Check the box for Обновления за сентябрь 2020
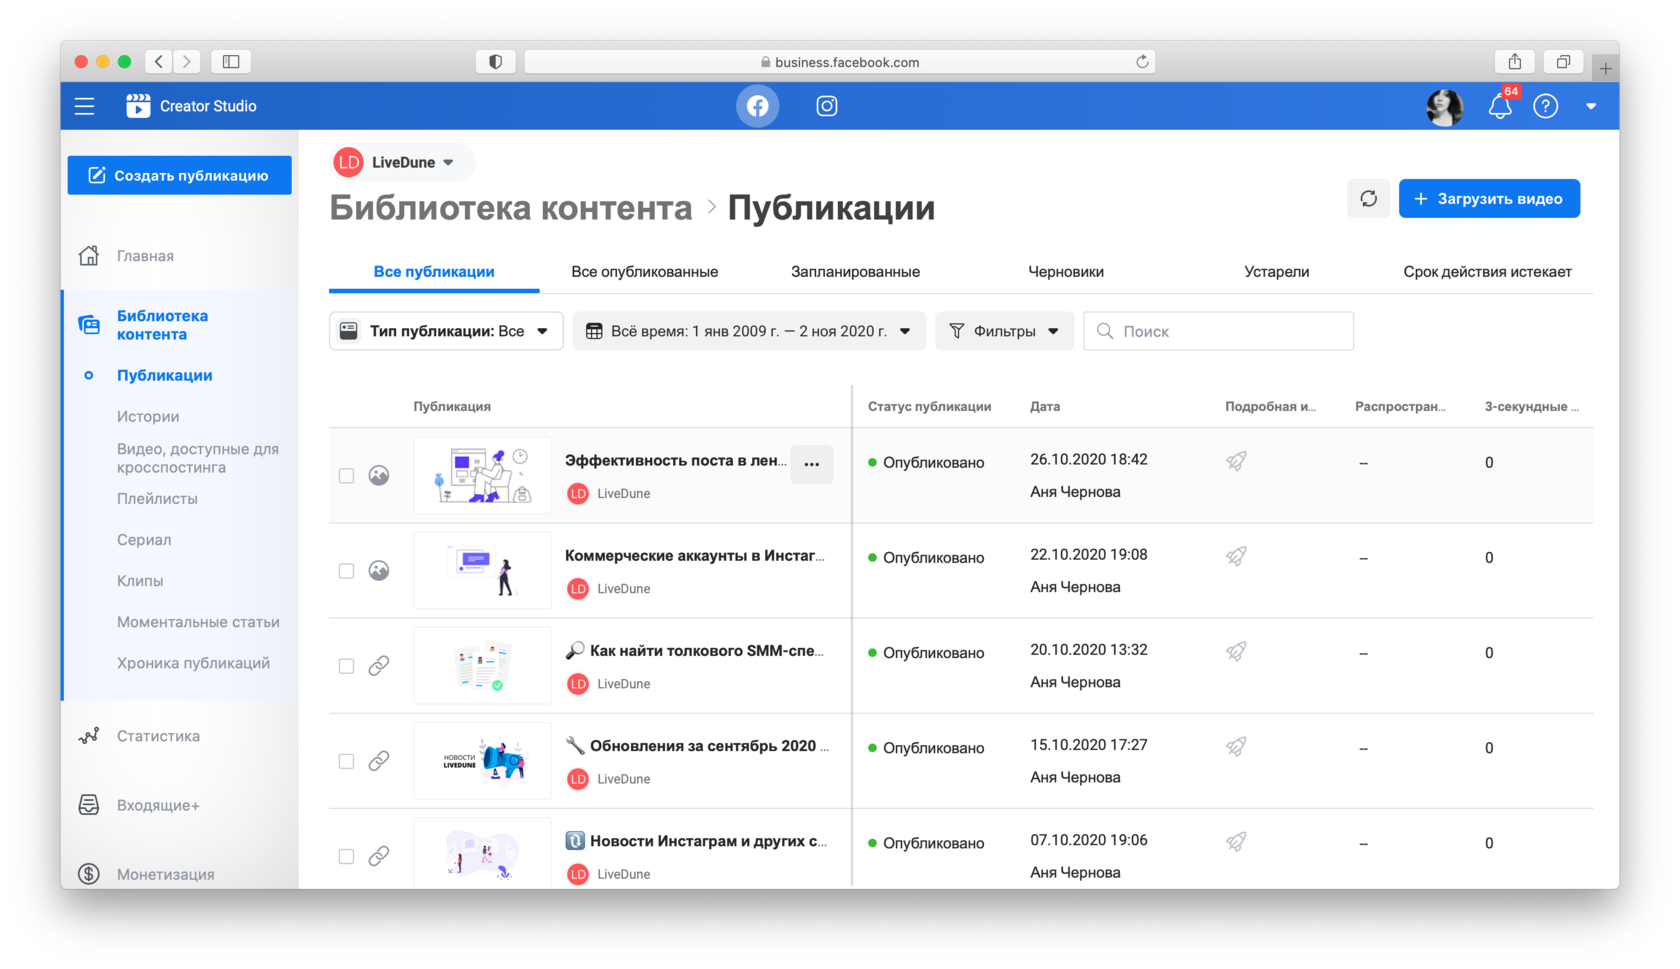The image size is (1680, 969). pyautogui.click(x=346, y=761)
